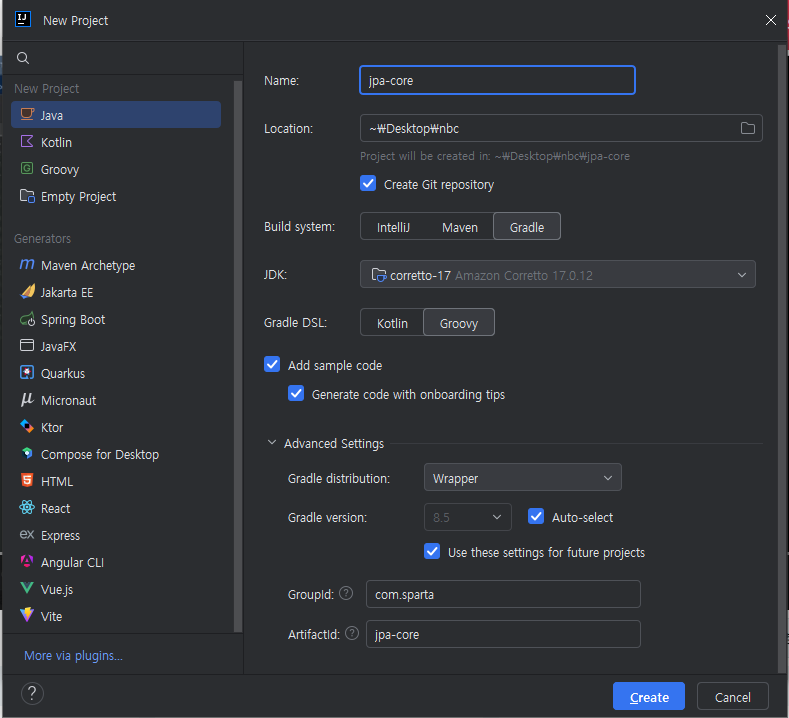
Task: Click the Groovy G icon
Action: pos(27,168)
